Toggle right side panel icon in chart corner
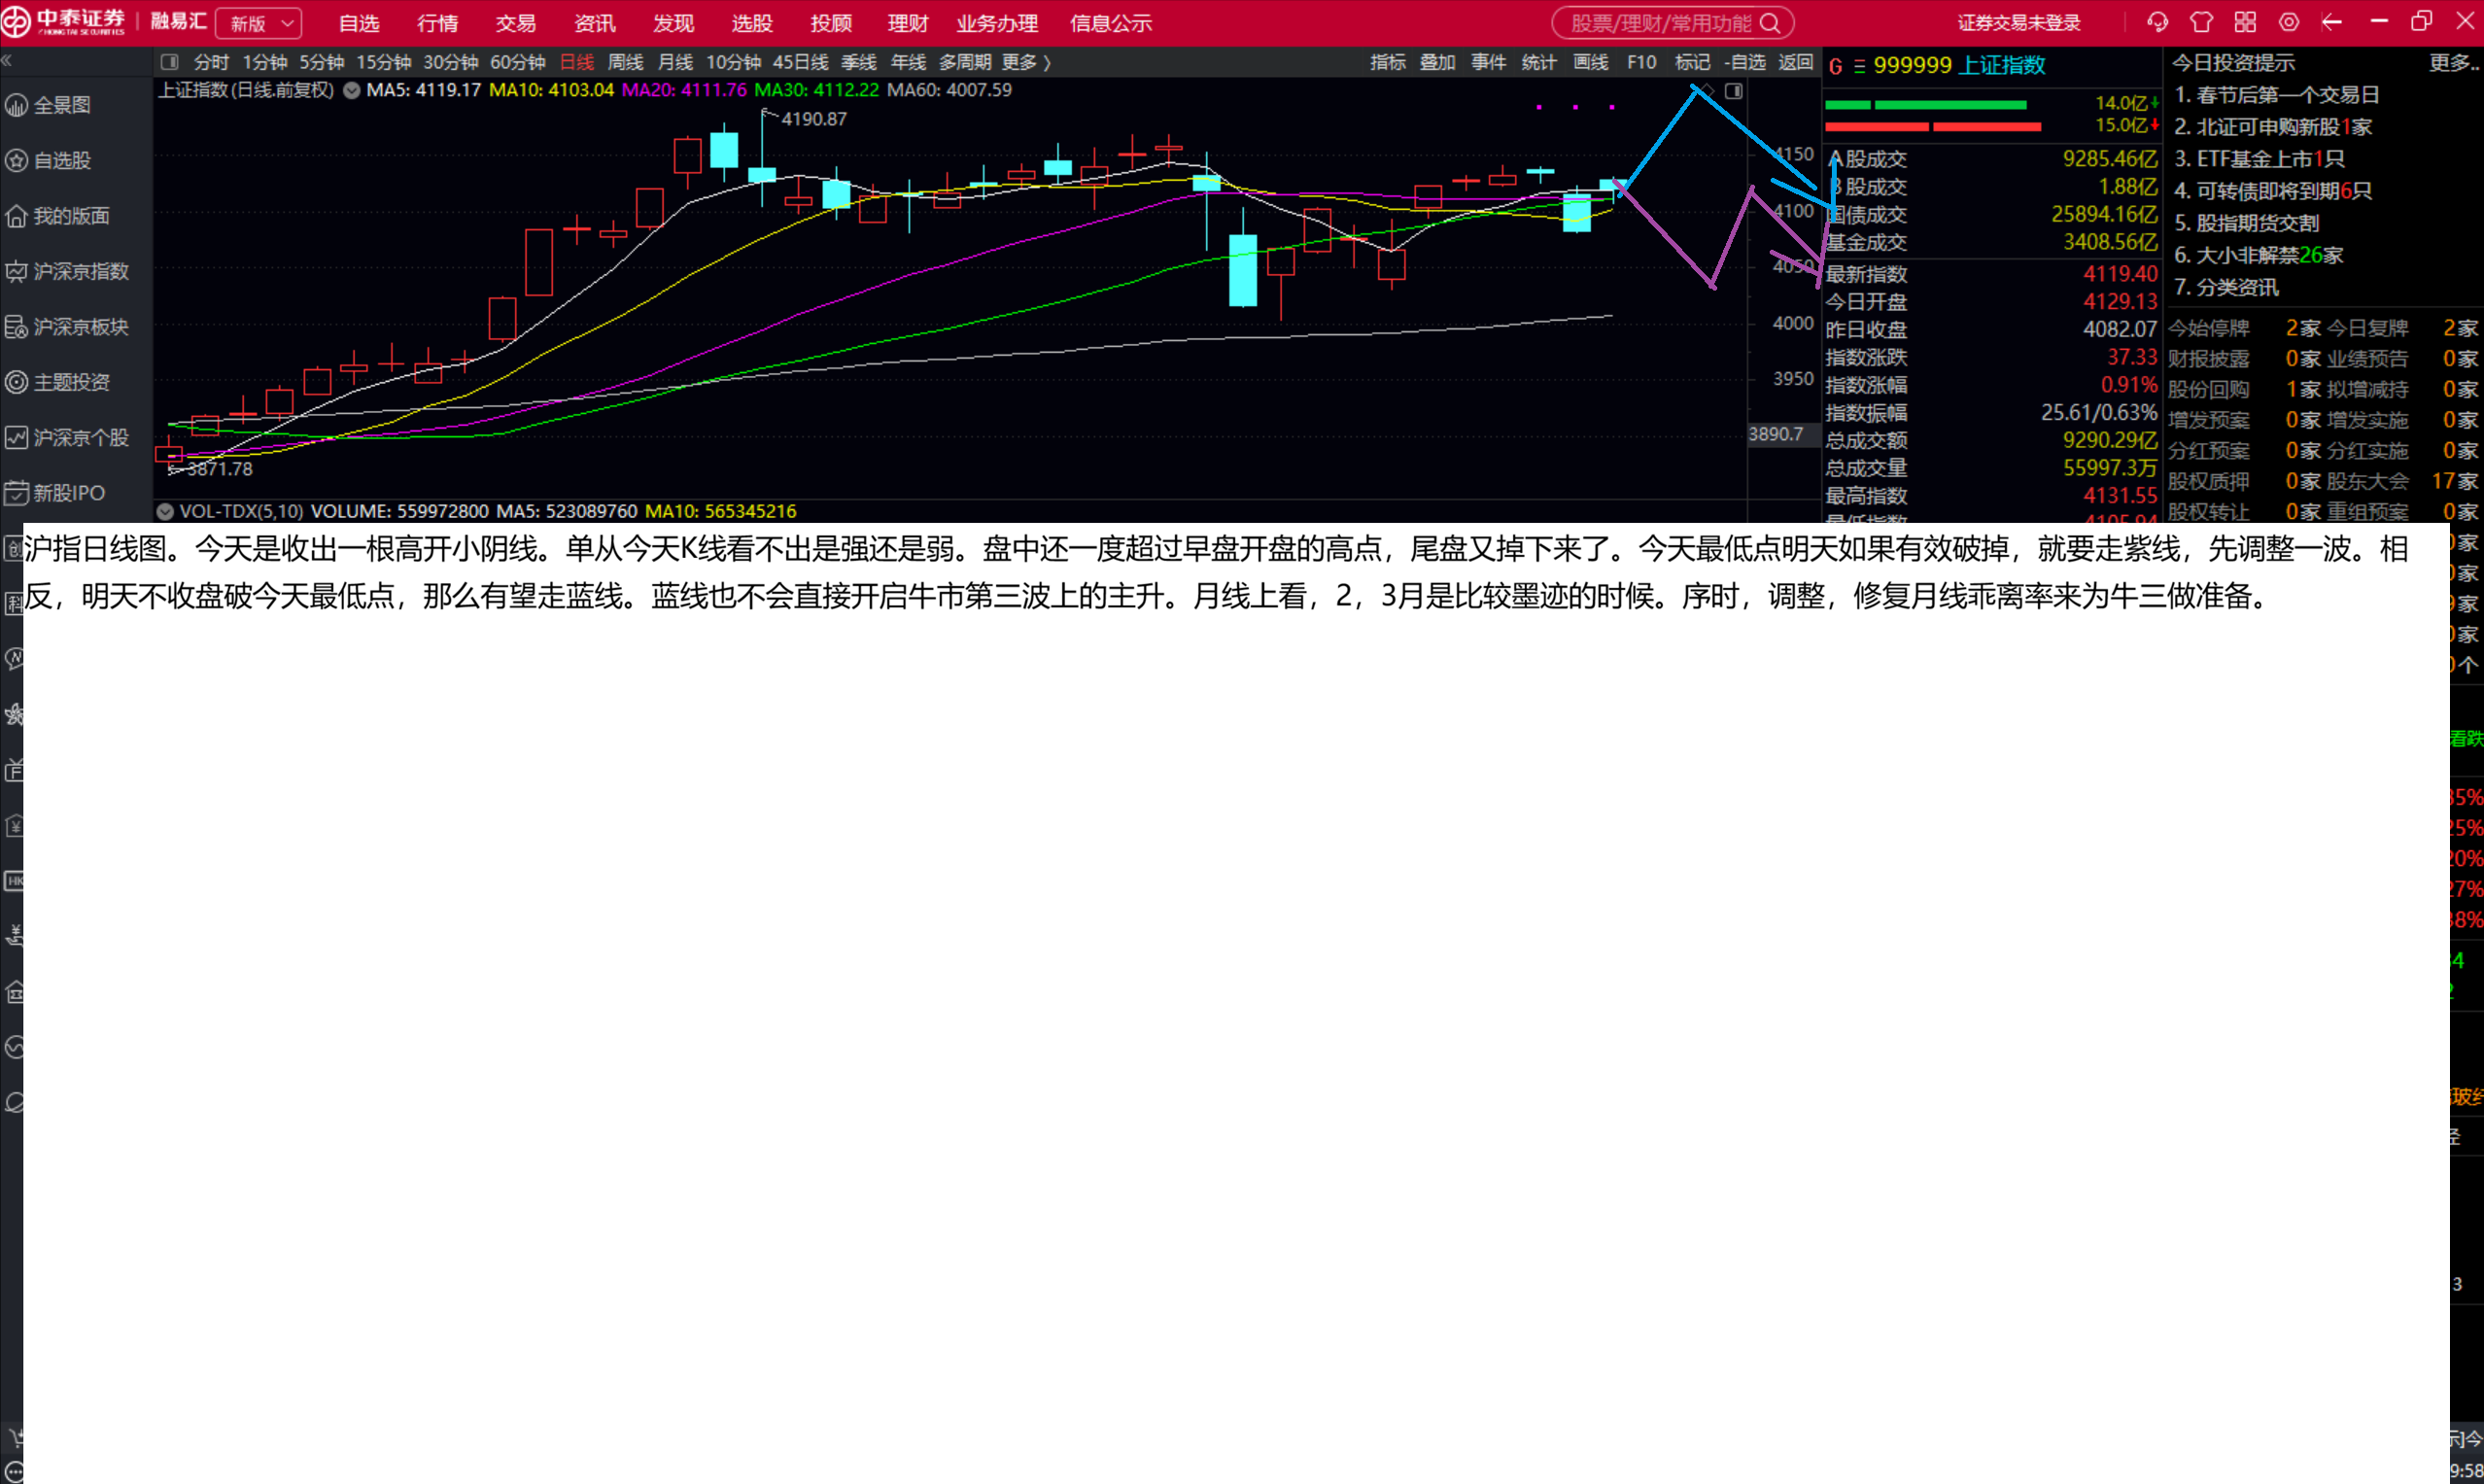2484x1484 pixels. (1734, 91)
